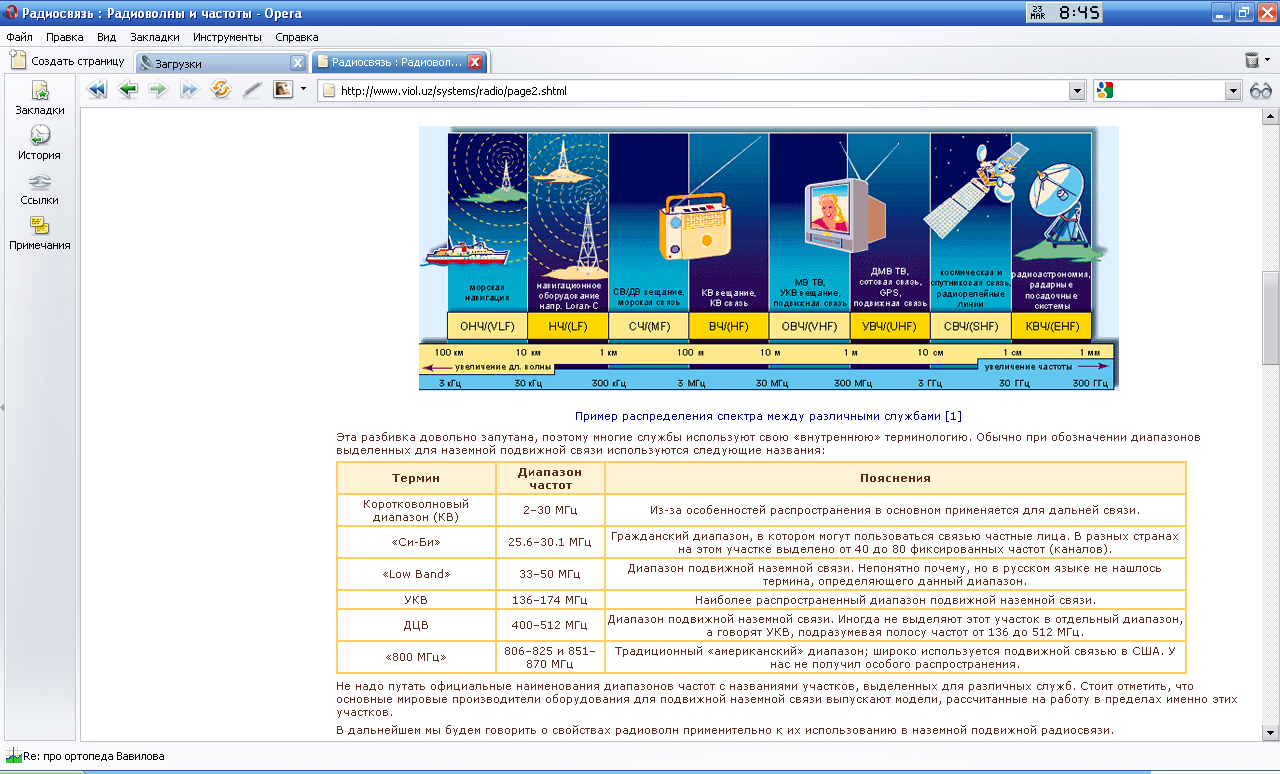Click the scrollbar down arrow
Screen dimensions: 1280x774
1271,733
